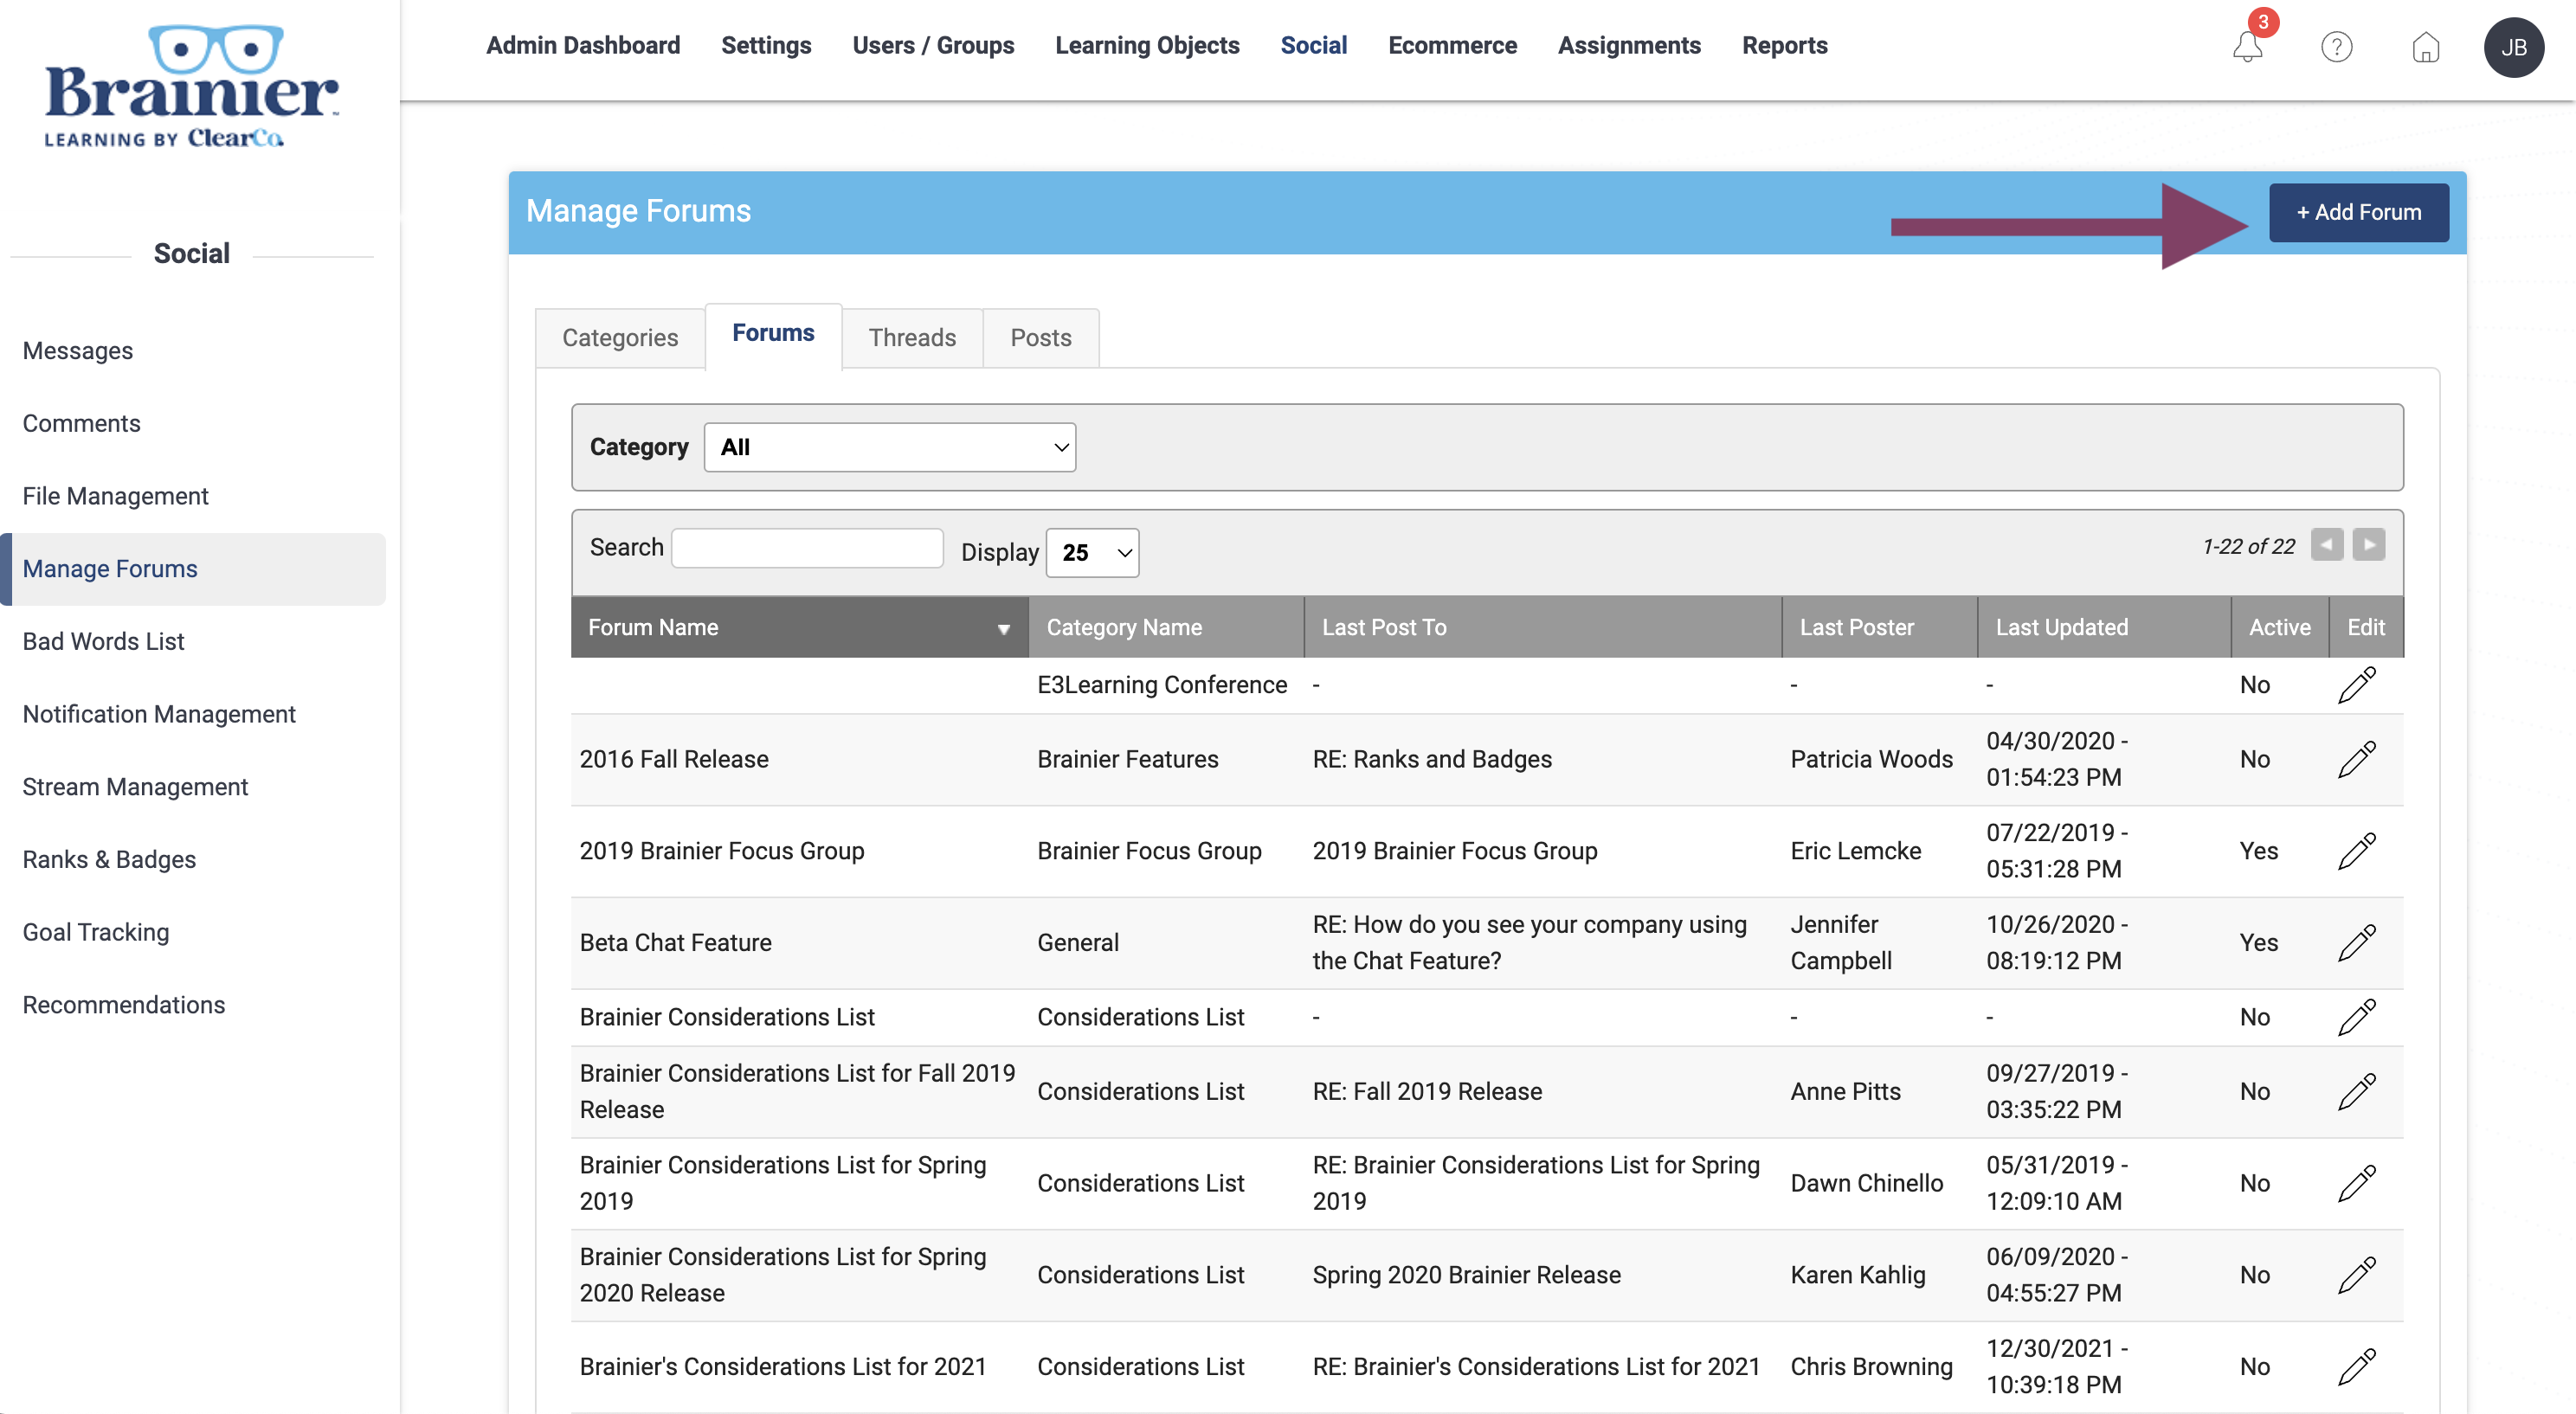
Task: Edit the E3Learning Conference forum row
Action: (2356, 685)
